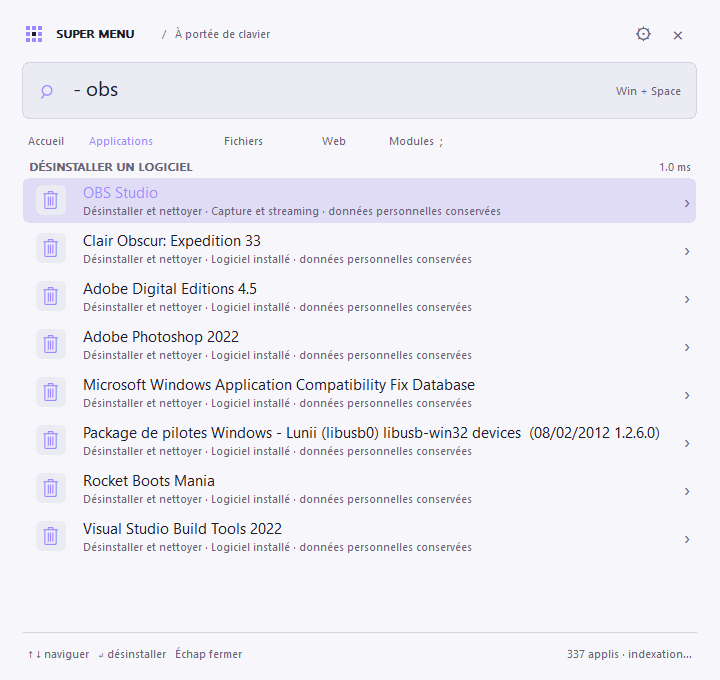The image size is (720, 680).
Task: Expand chevron for Adobe Photoshop 2022
Action: tap(687, 347)
